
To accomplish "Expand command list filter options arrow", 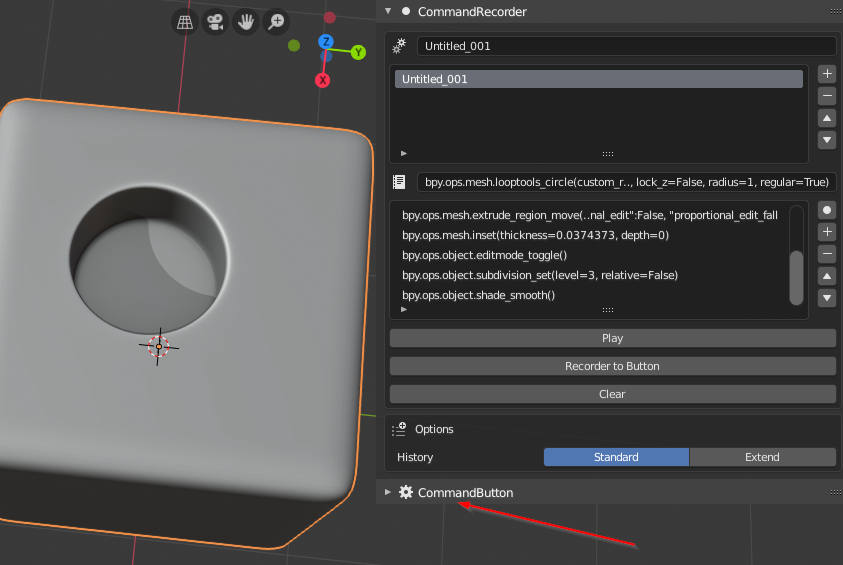I will pyautogui.click(x=404, y=310).
